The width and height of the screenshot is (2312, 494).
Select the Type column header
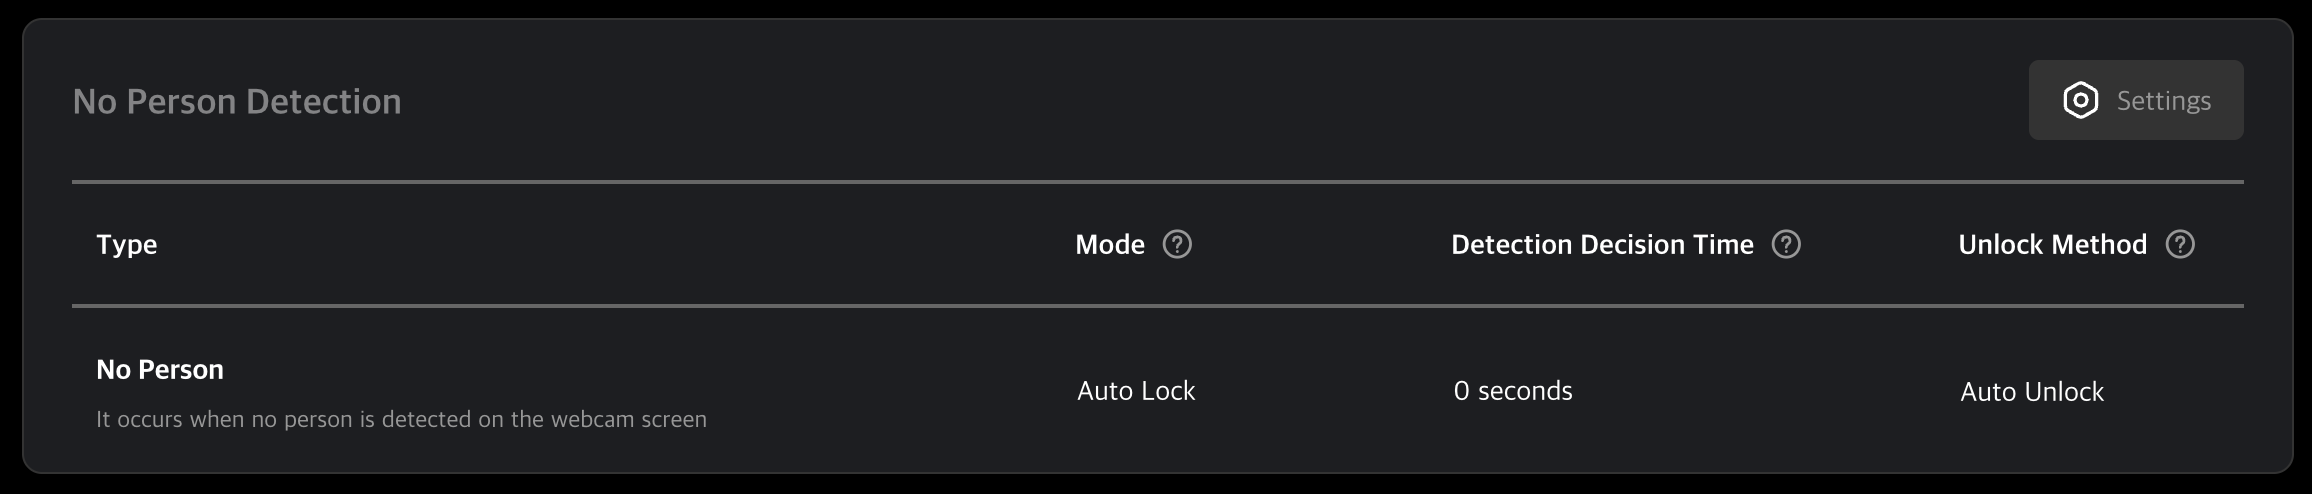click(x=127, y=245)
